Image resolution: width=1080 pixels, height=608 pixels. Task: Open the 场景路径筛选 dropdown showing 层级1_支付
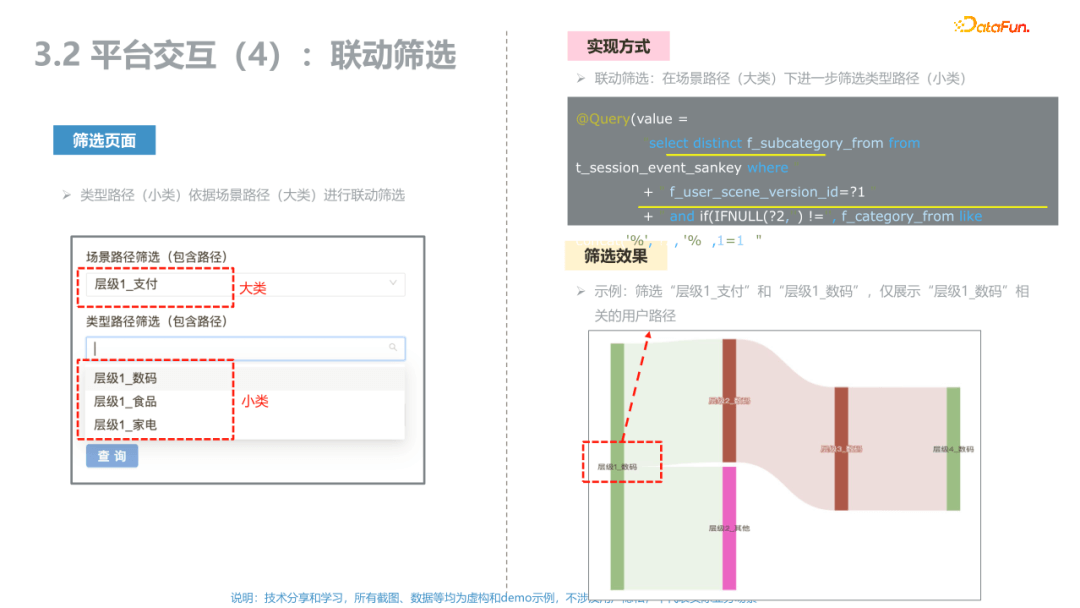(245, 284)
